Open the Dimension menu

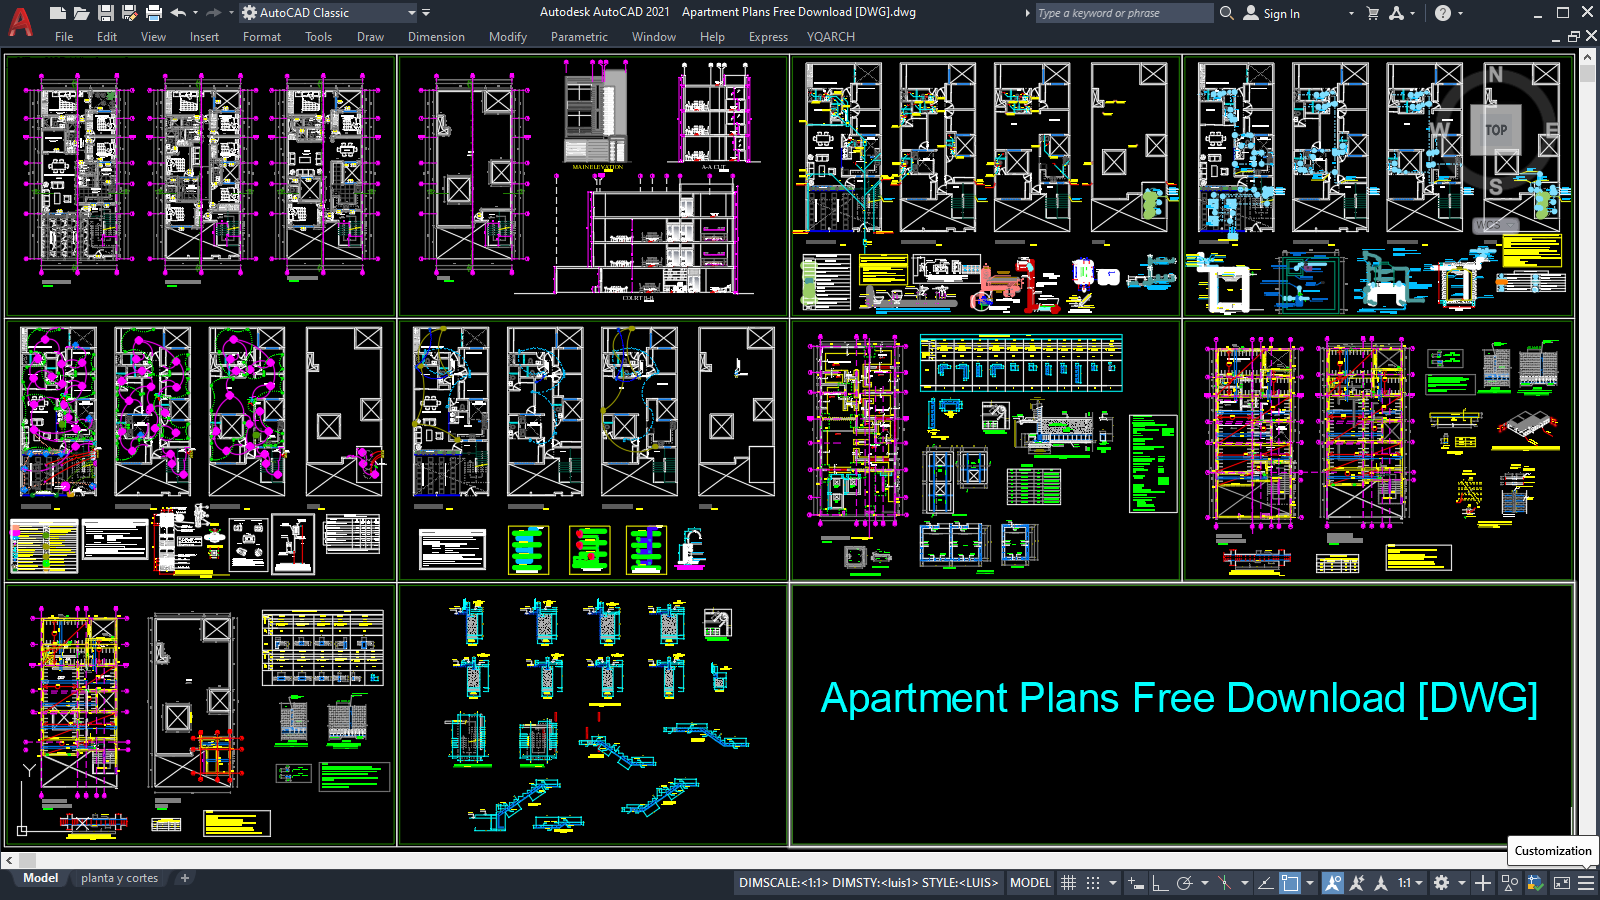436,37
